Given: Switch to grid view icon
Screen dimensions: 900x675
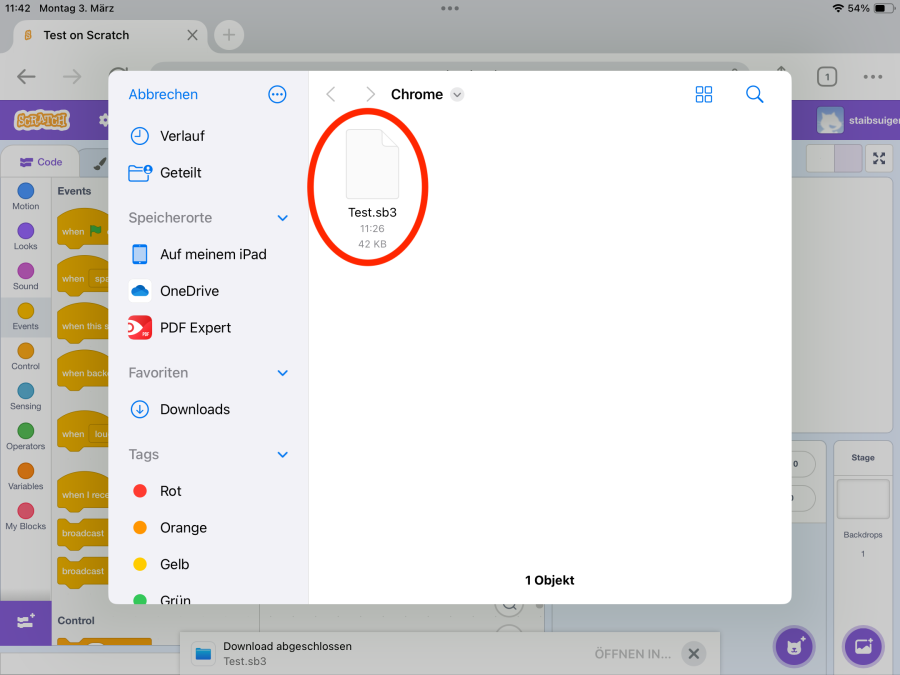Looking at the screenshot, I should click(704, 94).
